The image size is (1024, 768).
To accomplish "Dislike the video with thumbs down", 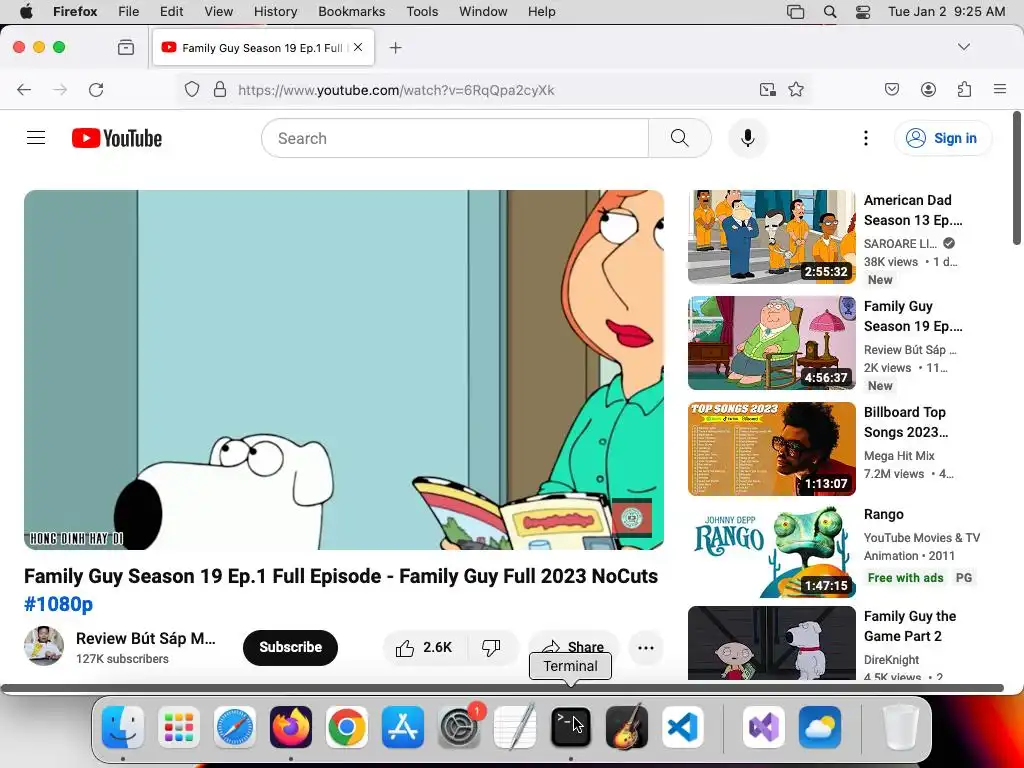I will [491, 647].
